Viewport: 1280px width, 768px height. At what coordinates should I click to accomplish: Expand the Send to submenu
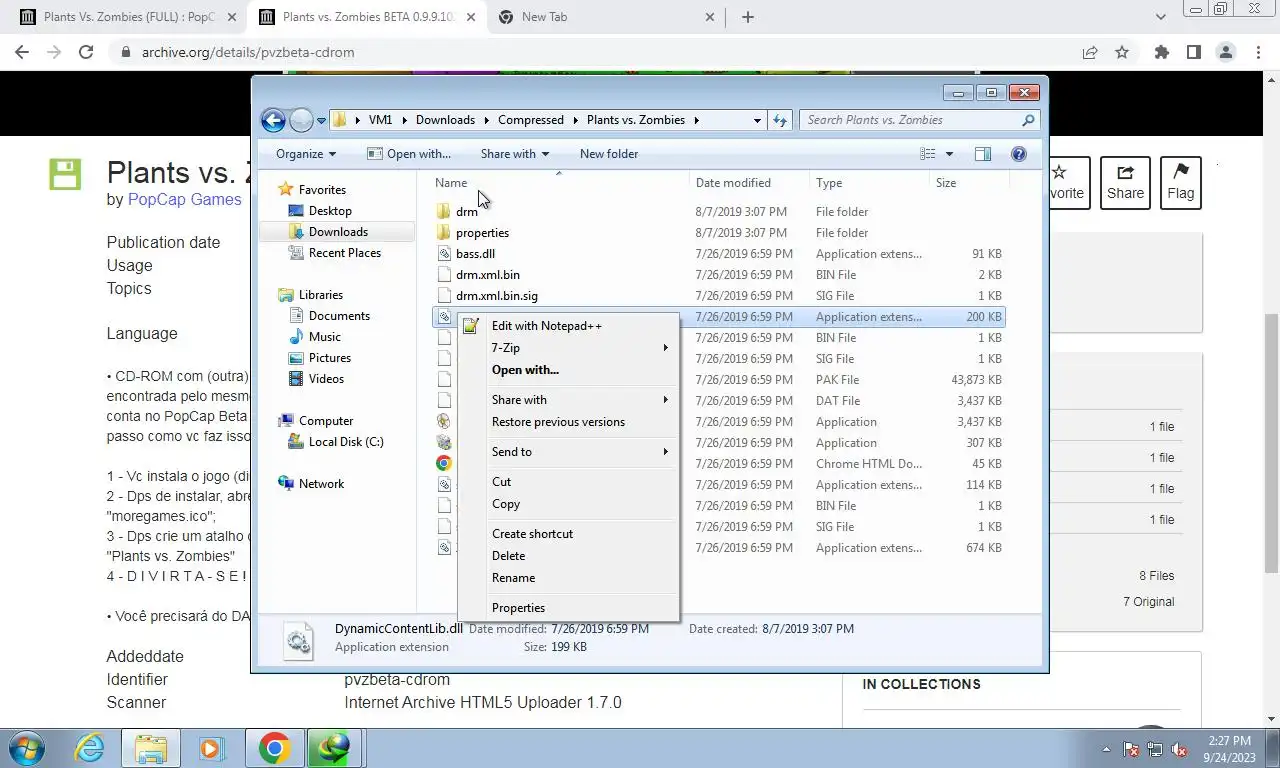click(568, 452)
